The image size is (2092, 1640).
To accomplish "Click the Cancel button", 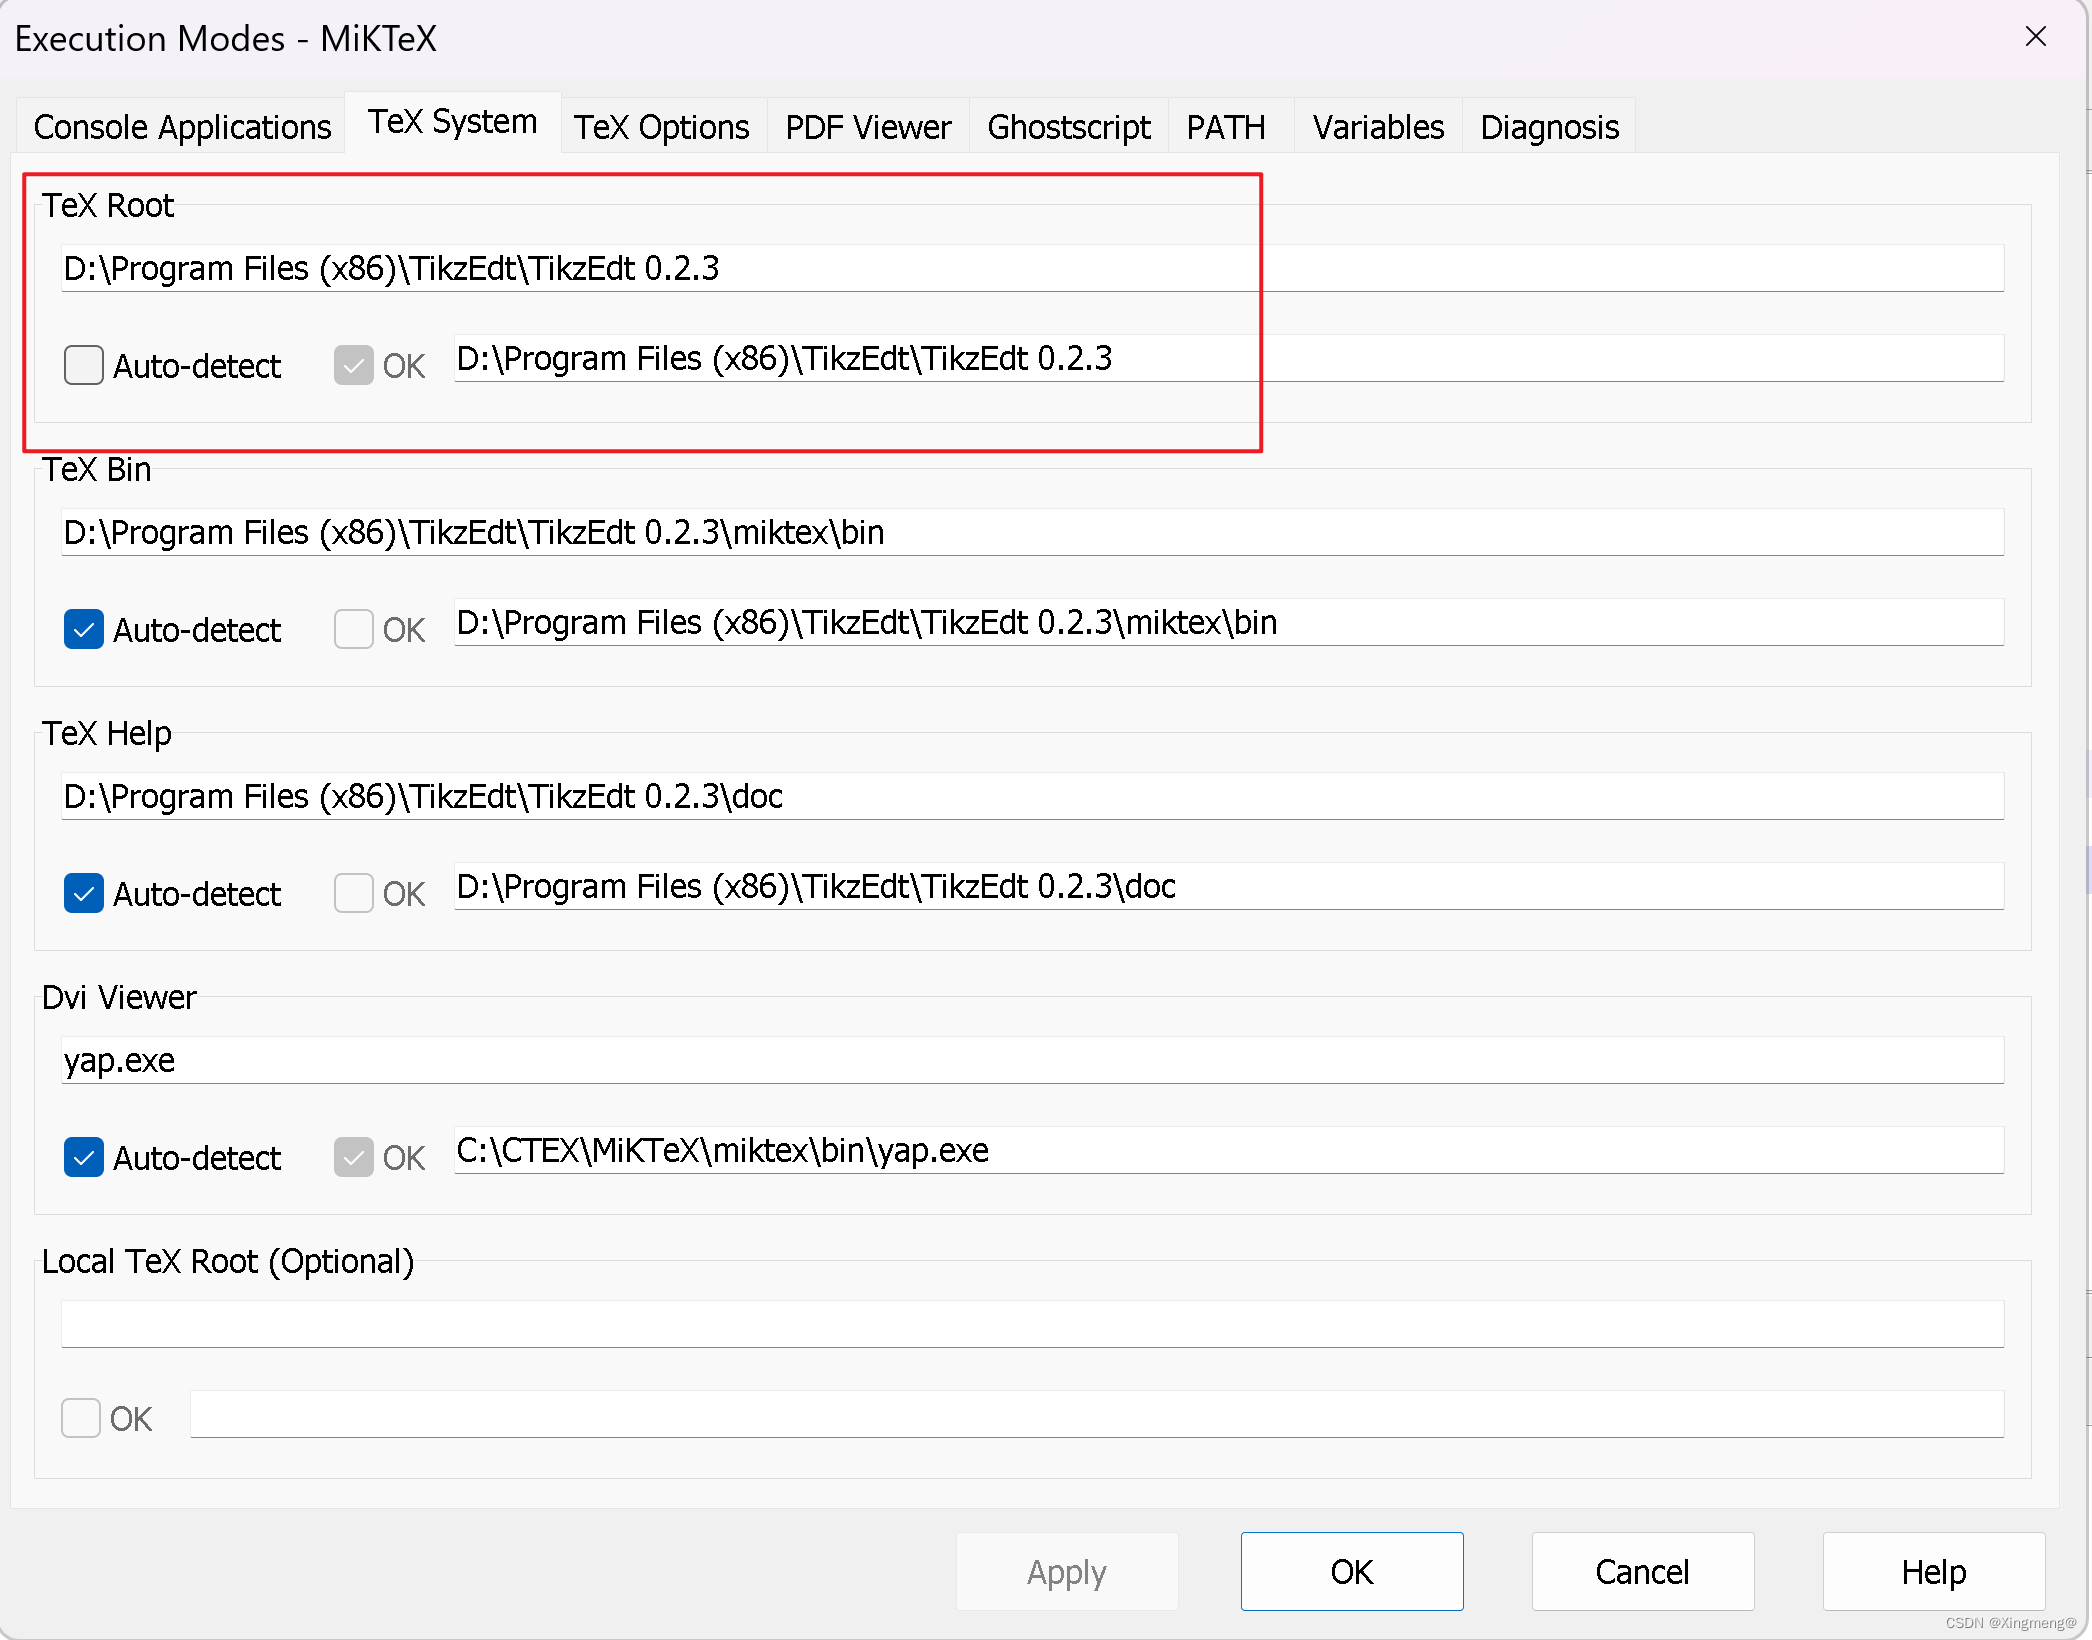I will [1643, 1572].
